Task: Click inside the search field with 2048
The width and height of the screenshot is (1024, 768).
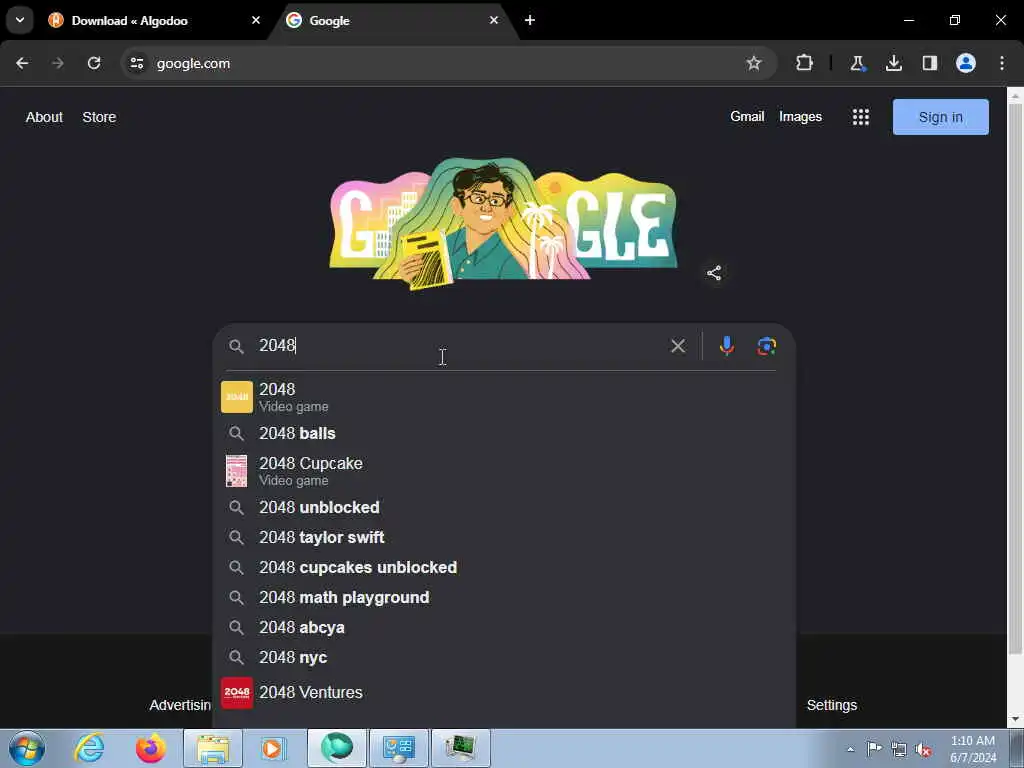Action: tap(457, 345)
